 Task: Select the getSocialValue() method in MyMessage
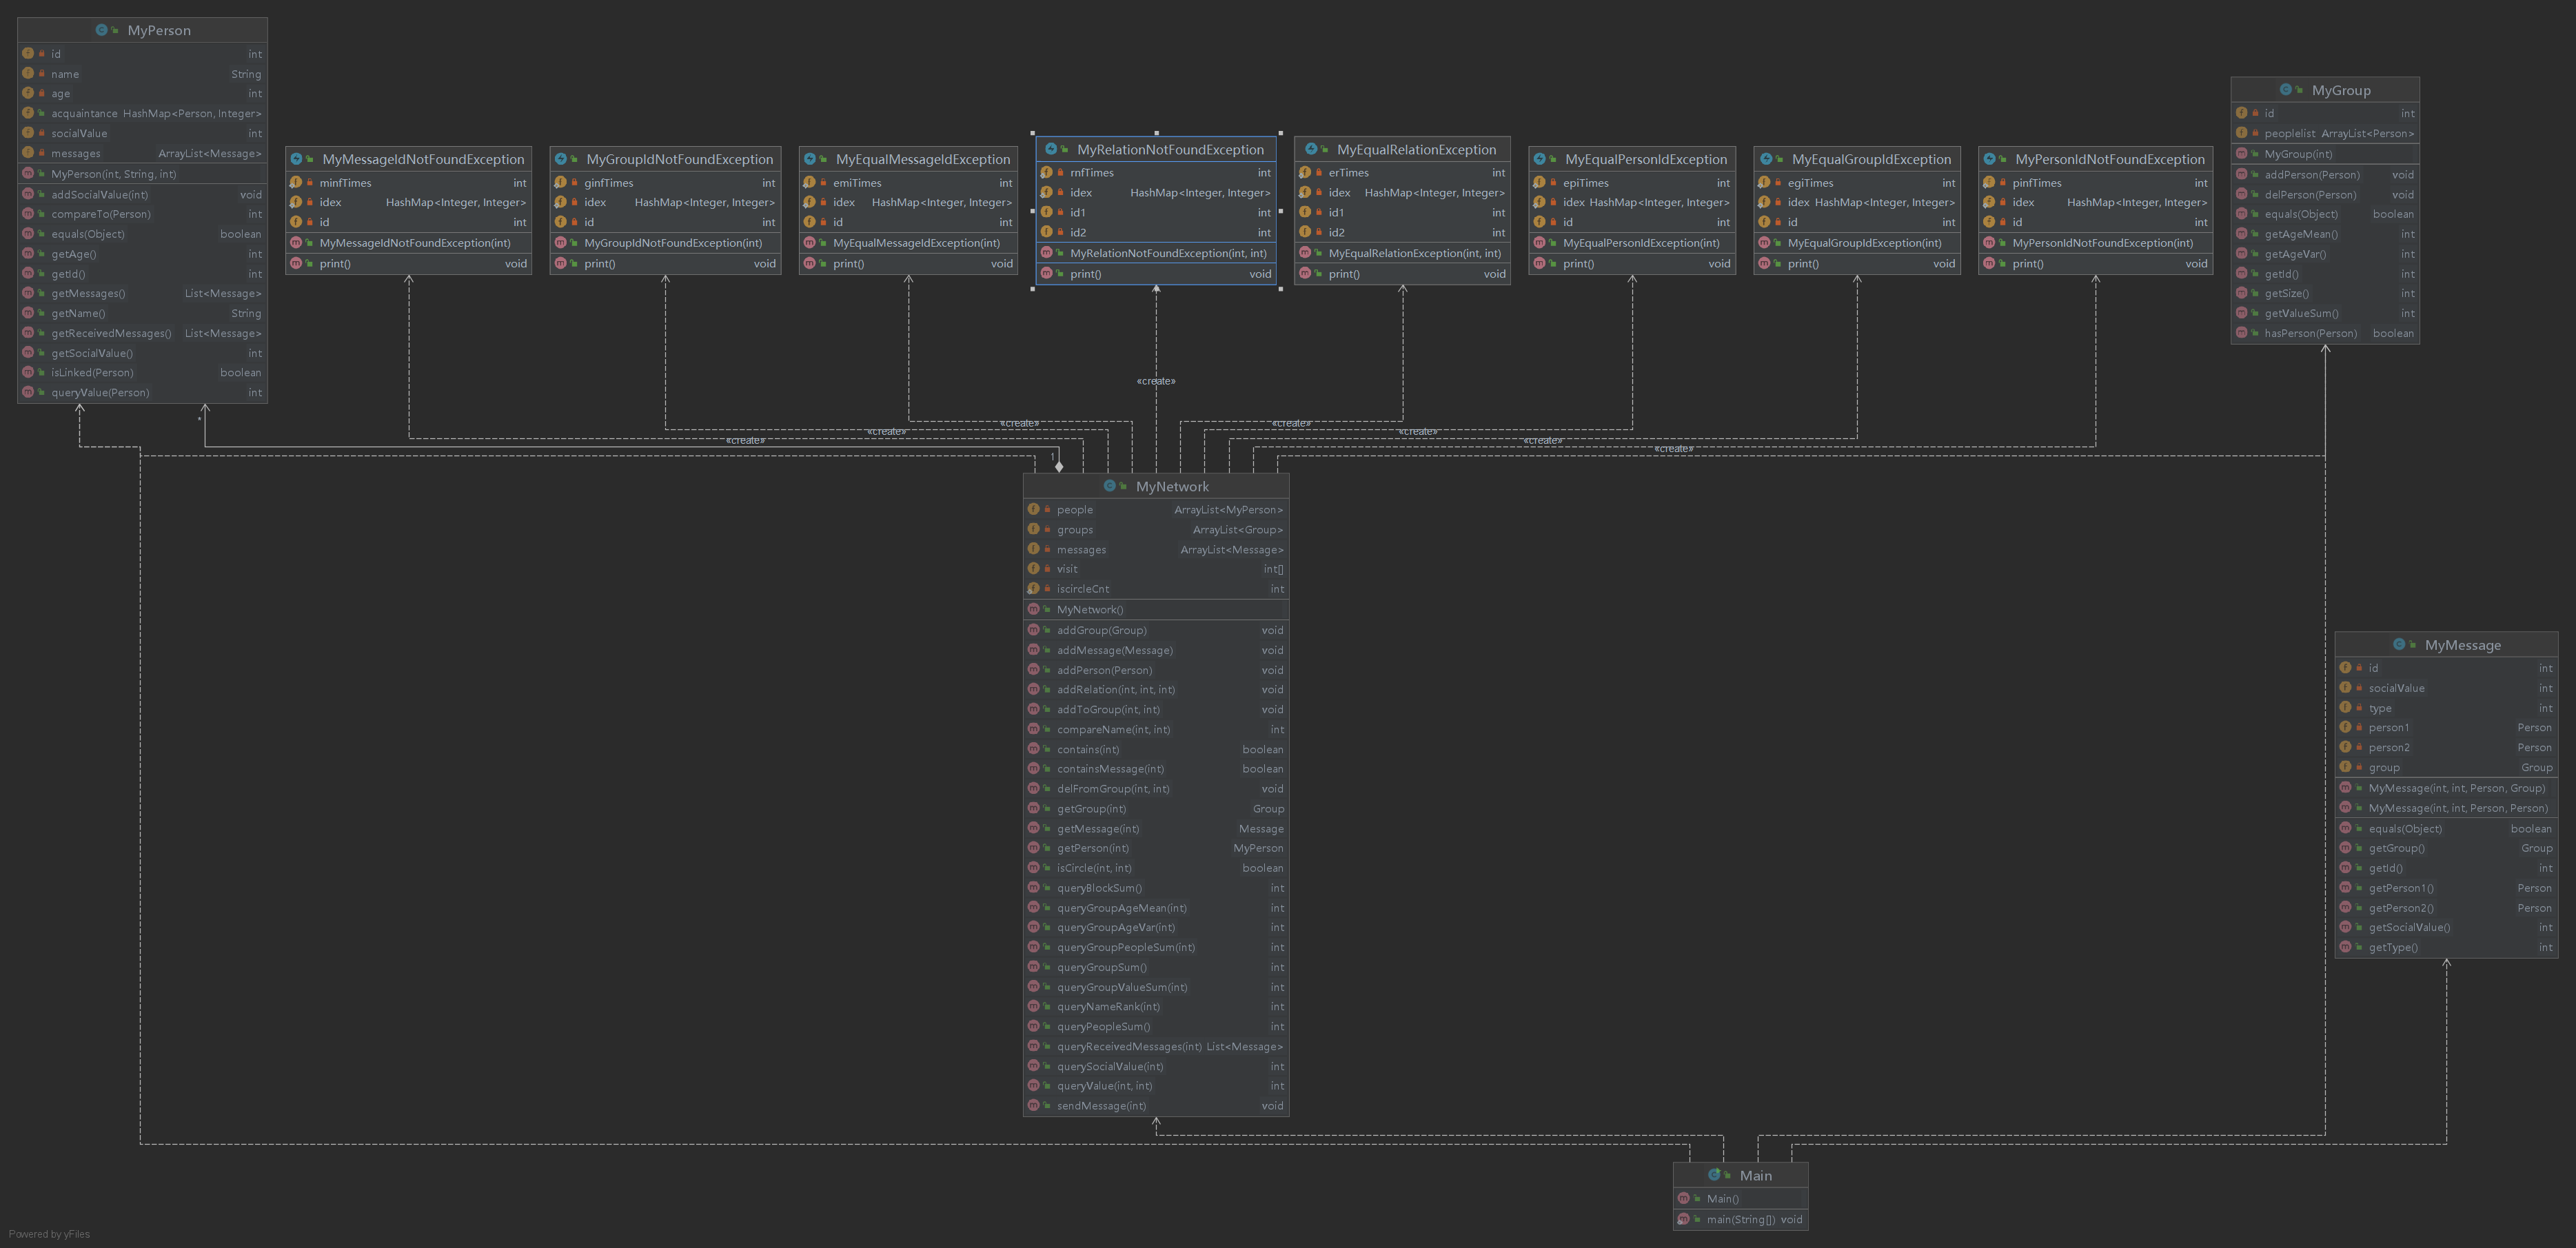2409,928
